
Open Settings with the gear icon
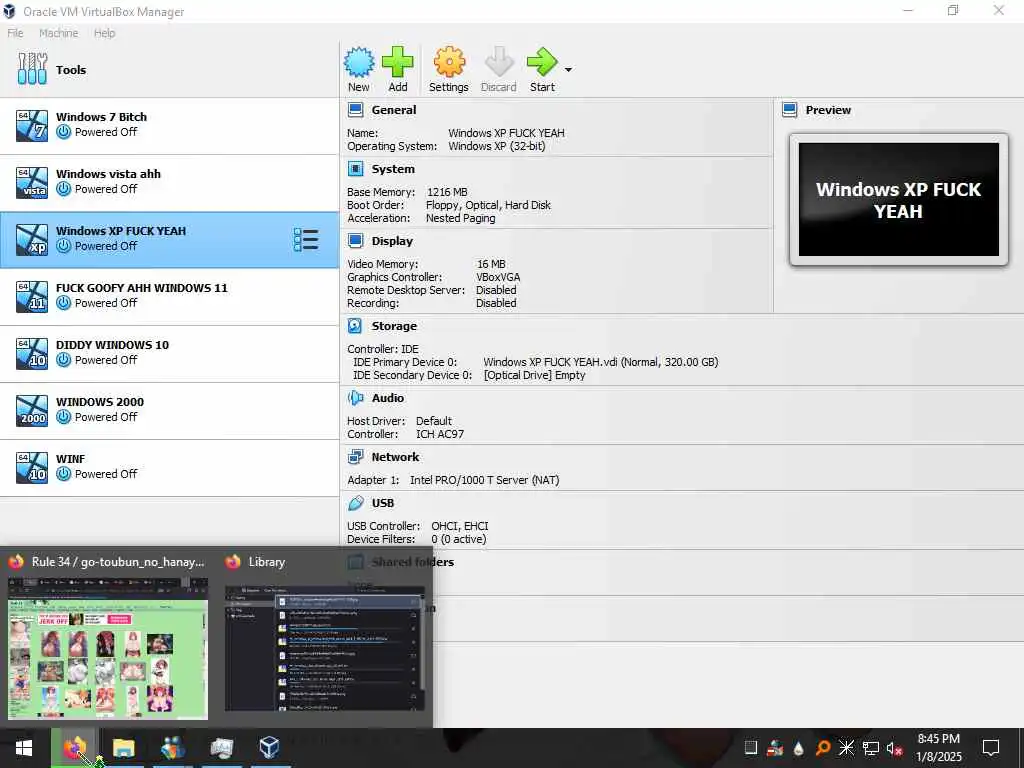point(449,63)
